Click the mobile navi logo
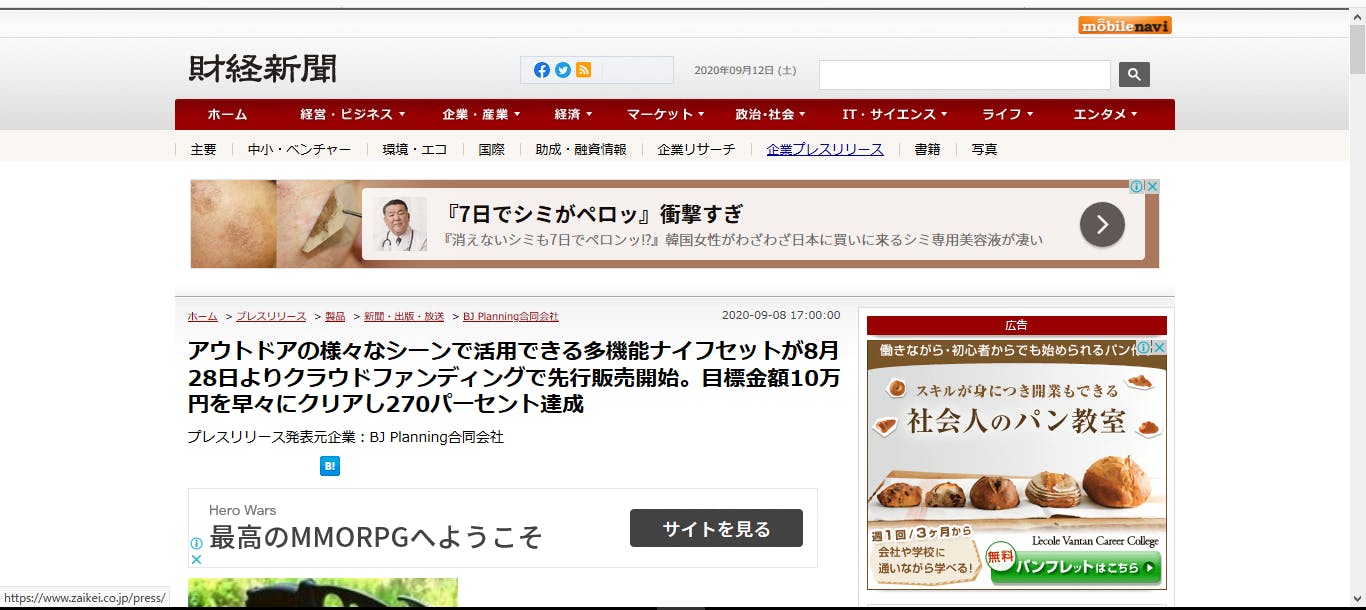The image size is (1366, 610). pyautogui.click(x=1124, y=25)
